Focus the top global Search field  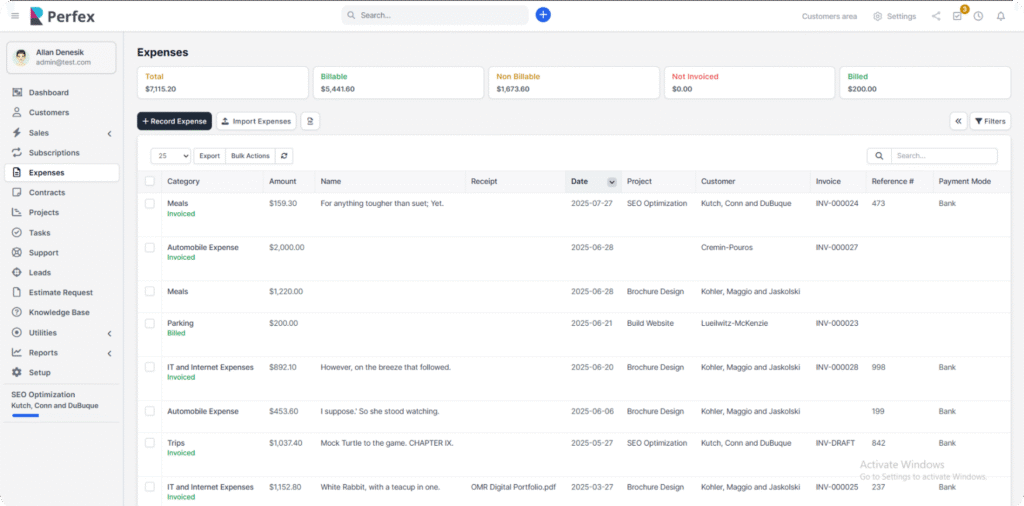pos(435,15)
